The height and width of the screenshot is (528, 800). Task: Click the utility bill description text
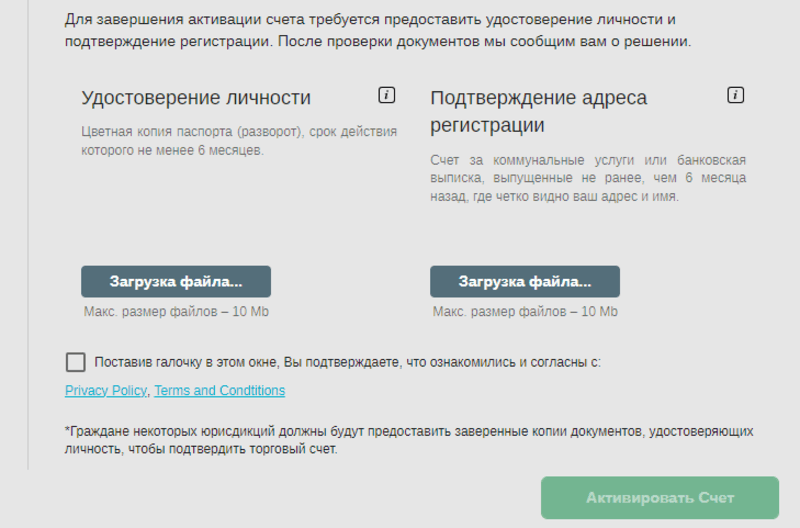pos(588,178)
